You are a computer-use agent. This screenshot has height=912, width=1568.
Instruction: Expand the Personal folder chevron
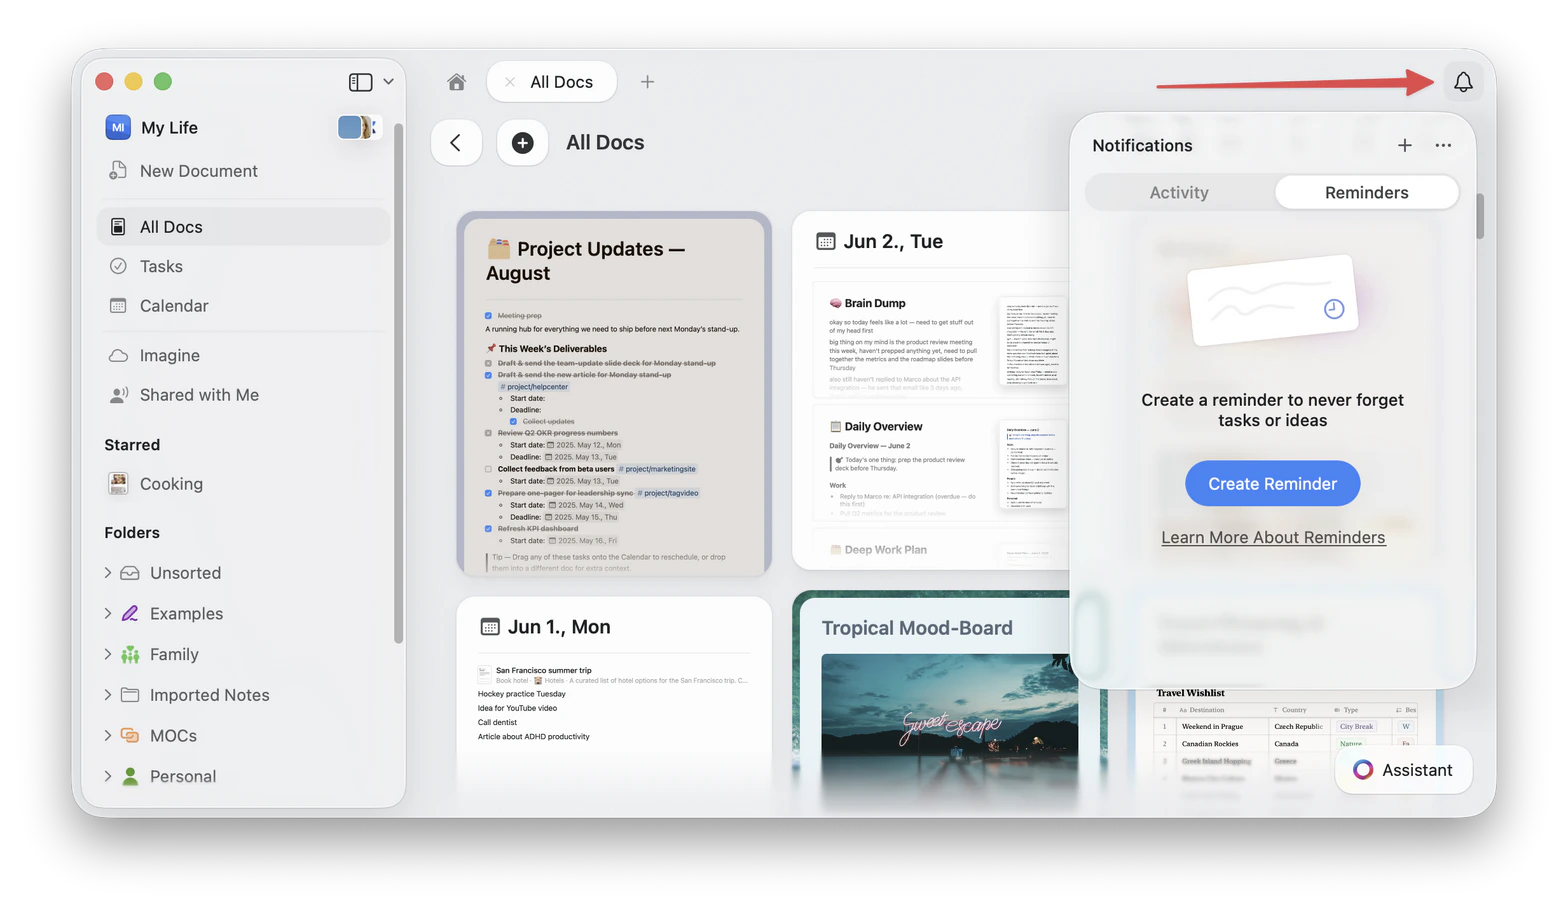click(x=108, y=776)
